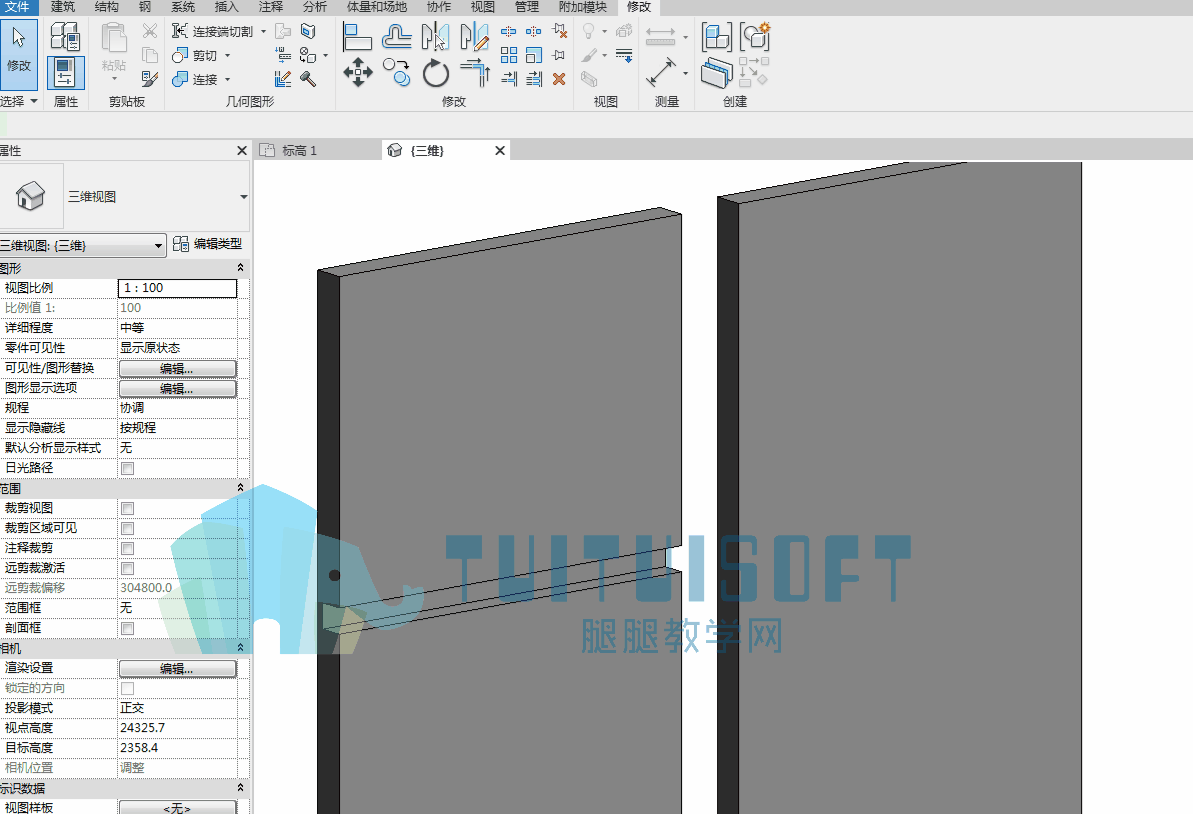Select the Split Element tool
This screenshot has width=1193, height=814.
509,31
